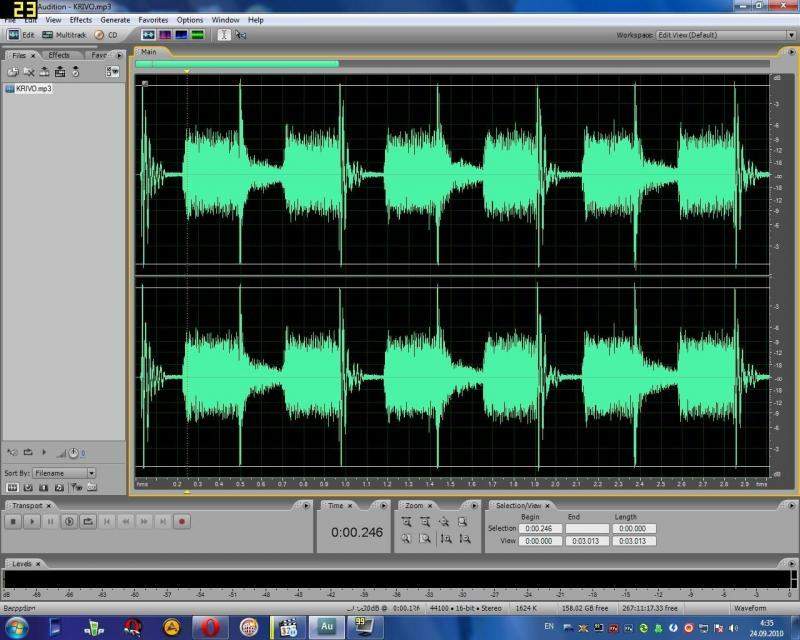Open the Workspace dropdown
800x640 pixels.
tap(722, 35)
